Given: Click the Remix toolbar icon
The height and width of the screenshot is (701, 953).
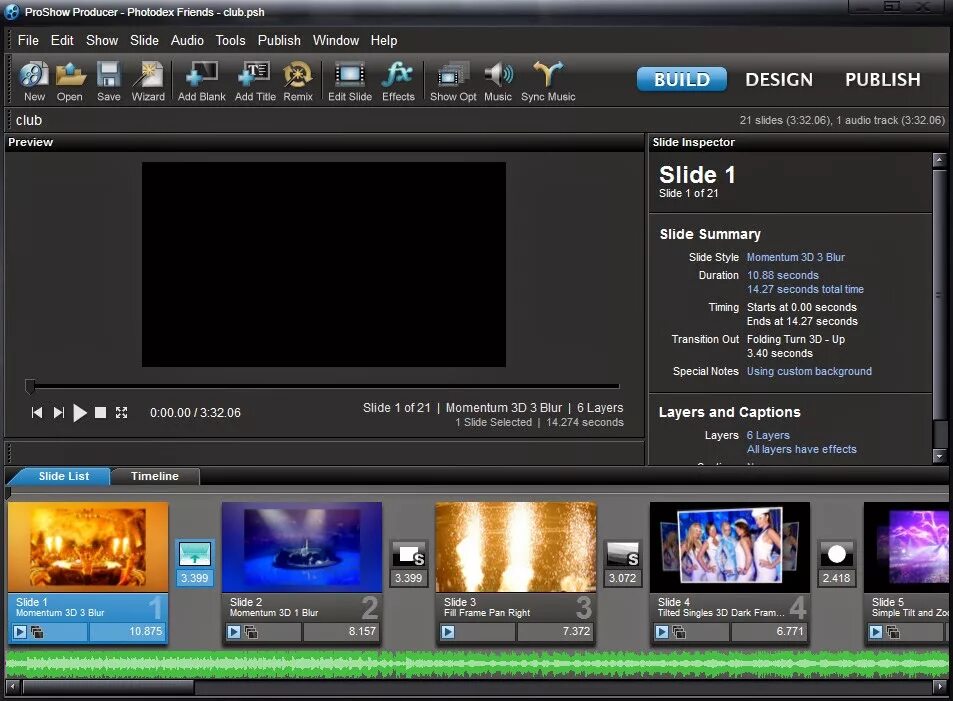Looking at the screenshot, I should click(298, 81).
